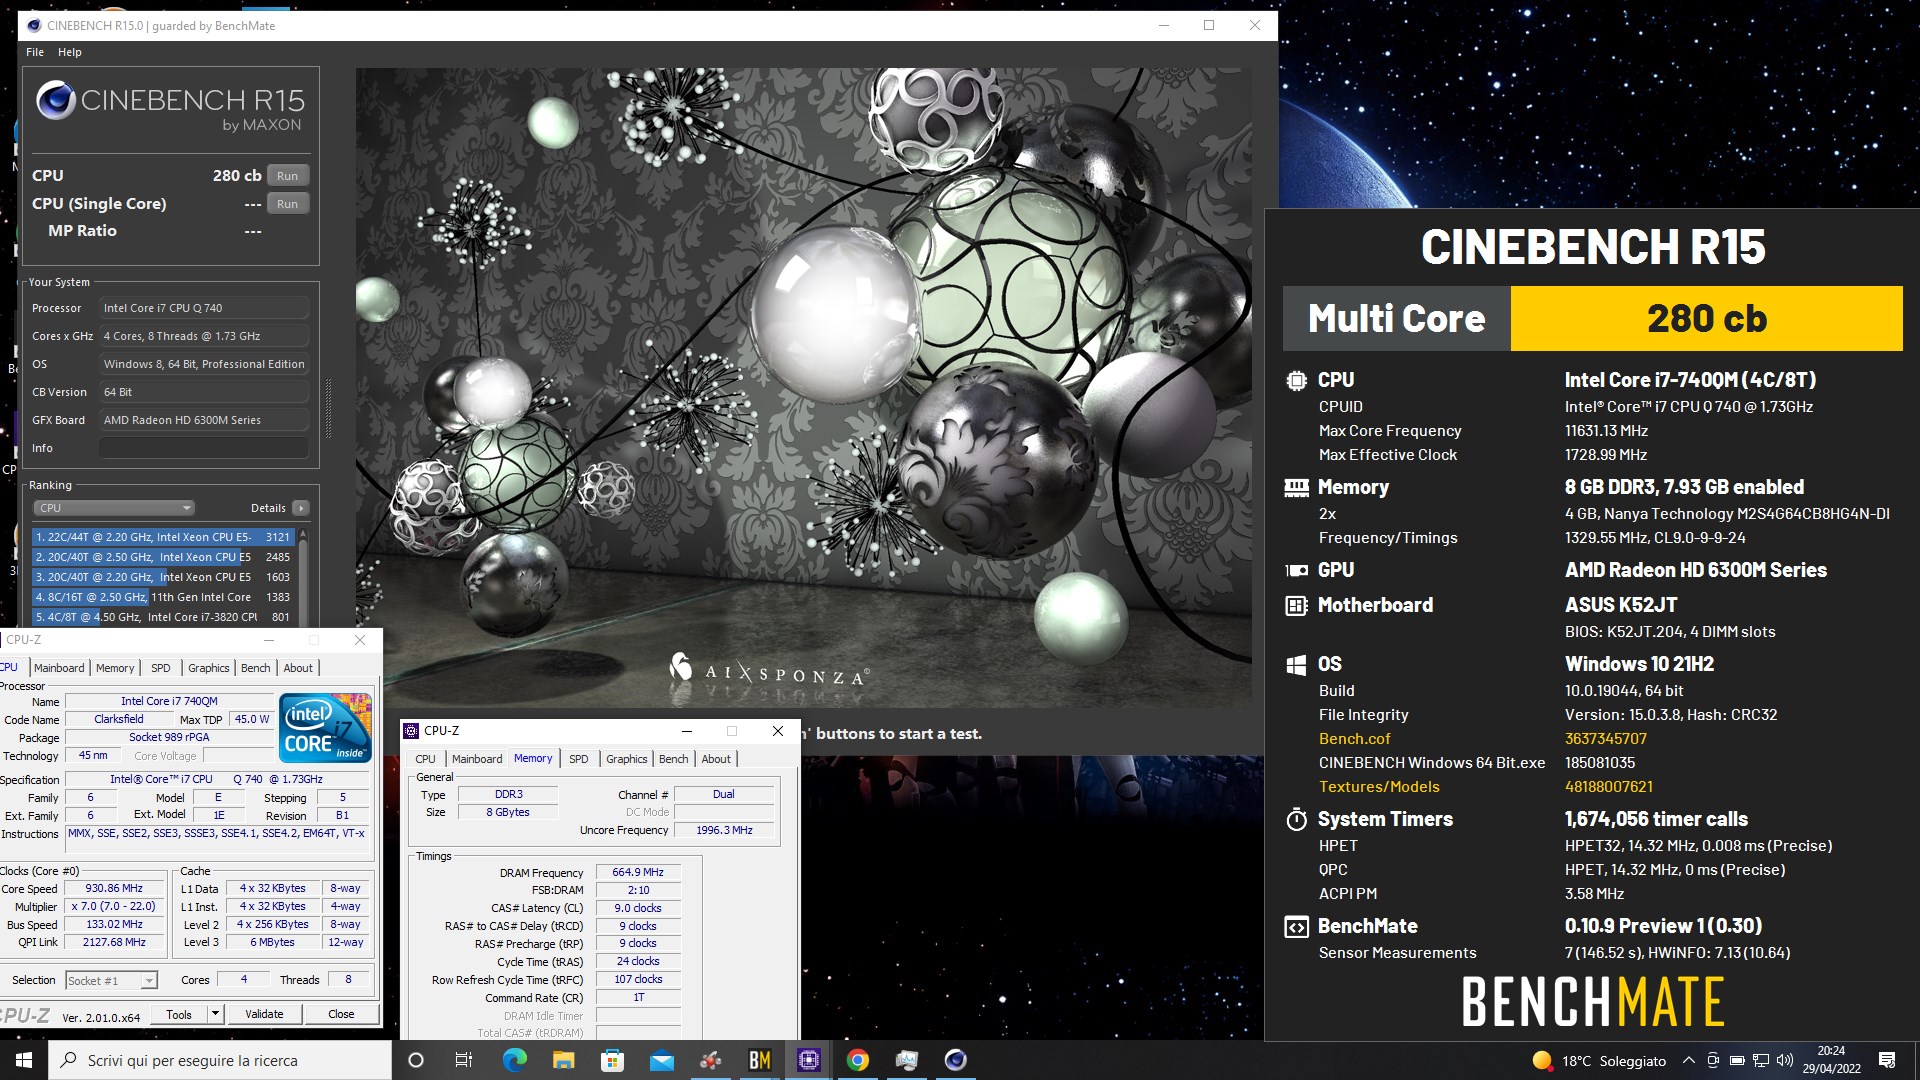Expand the Tools dropdown arrow in CPU-Z

(x=215, y=1014)
